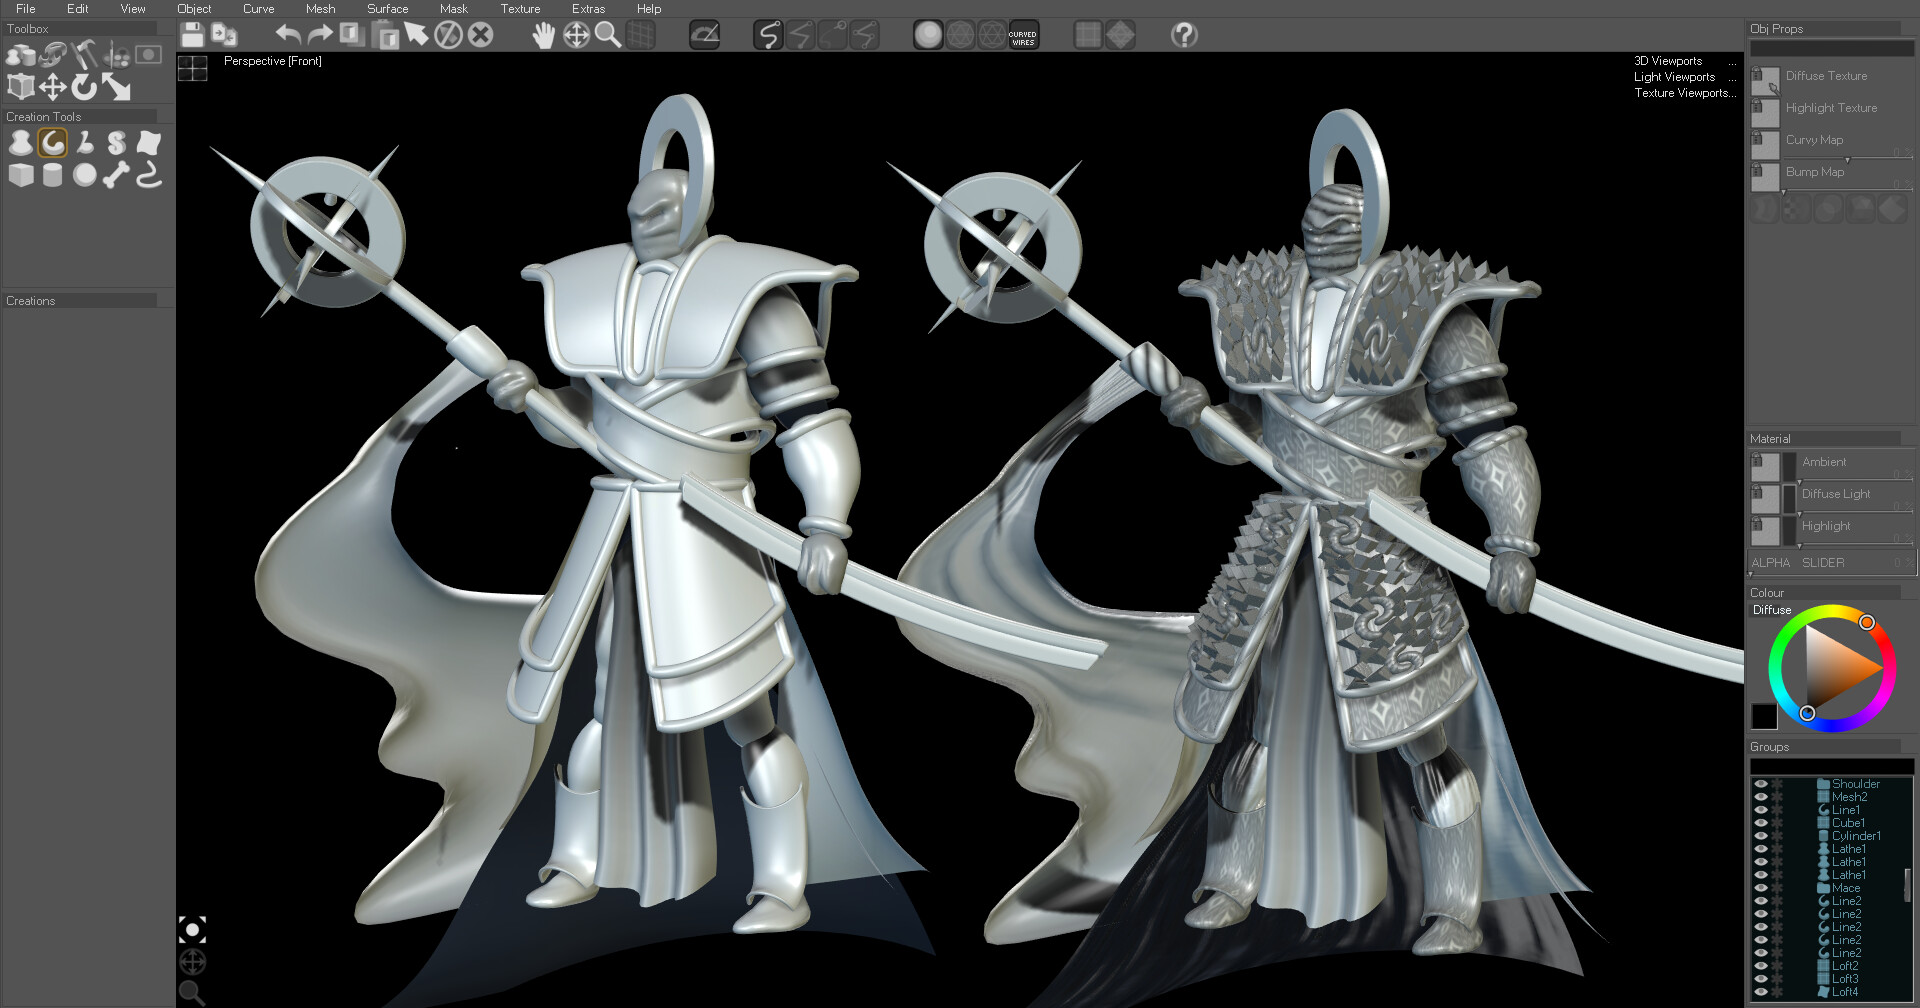Viewport: 1920px width, 1008px height.
Task: Select the Pan hand tool
Action: (543, 36)
